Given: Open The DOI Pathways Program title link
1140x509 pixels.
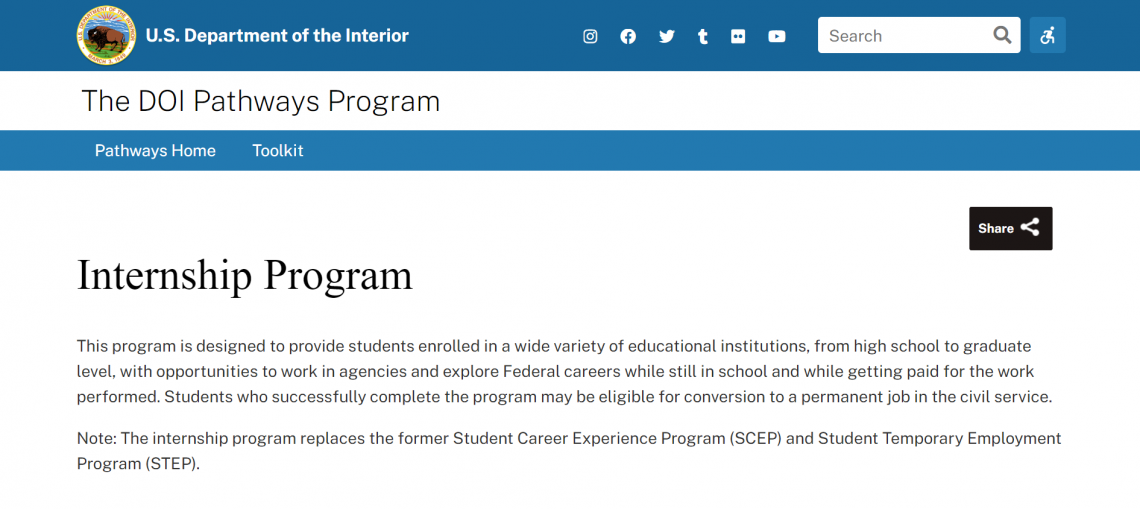Looking at the screenshot, I should (260, 101).
